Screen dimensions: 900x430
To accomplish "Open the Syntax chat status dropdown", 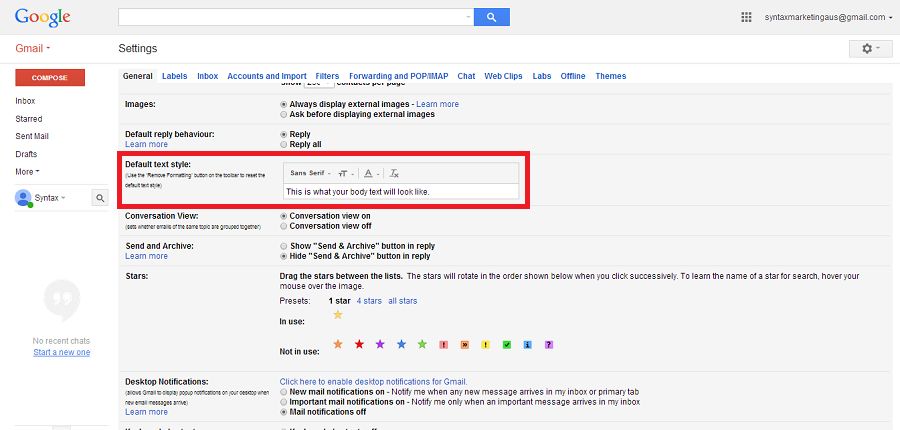I will (x=50, y=198).
